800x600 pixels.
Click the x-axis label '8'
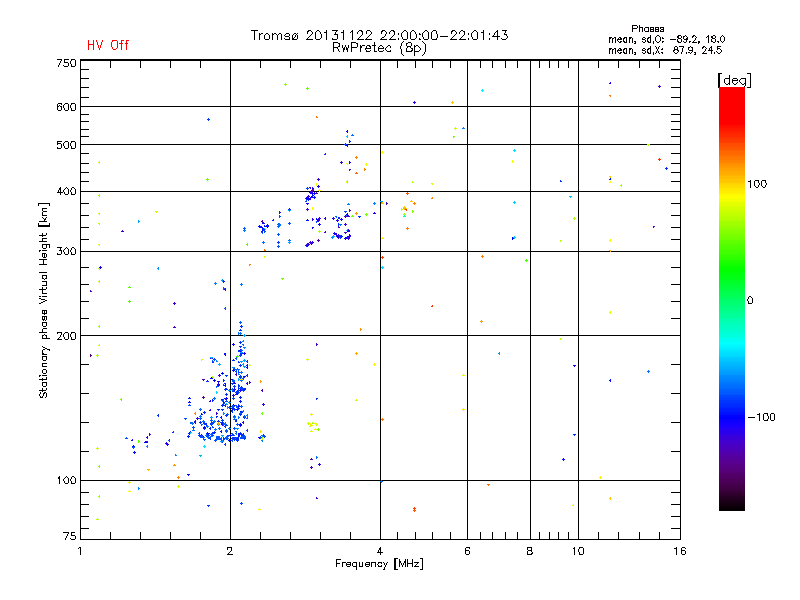tap(530, 551)
